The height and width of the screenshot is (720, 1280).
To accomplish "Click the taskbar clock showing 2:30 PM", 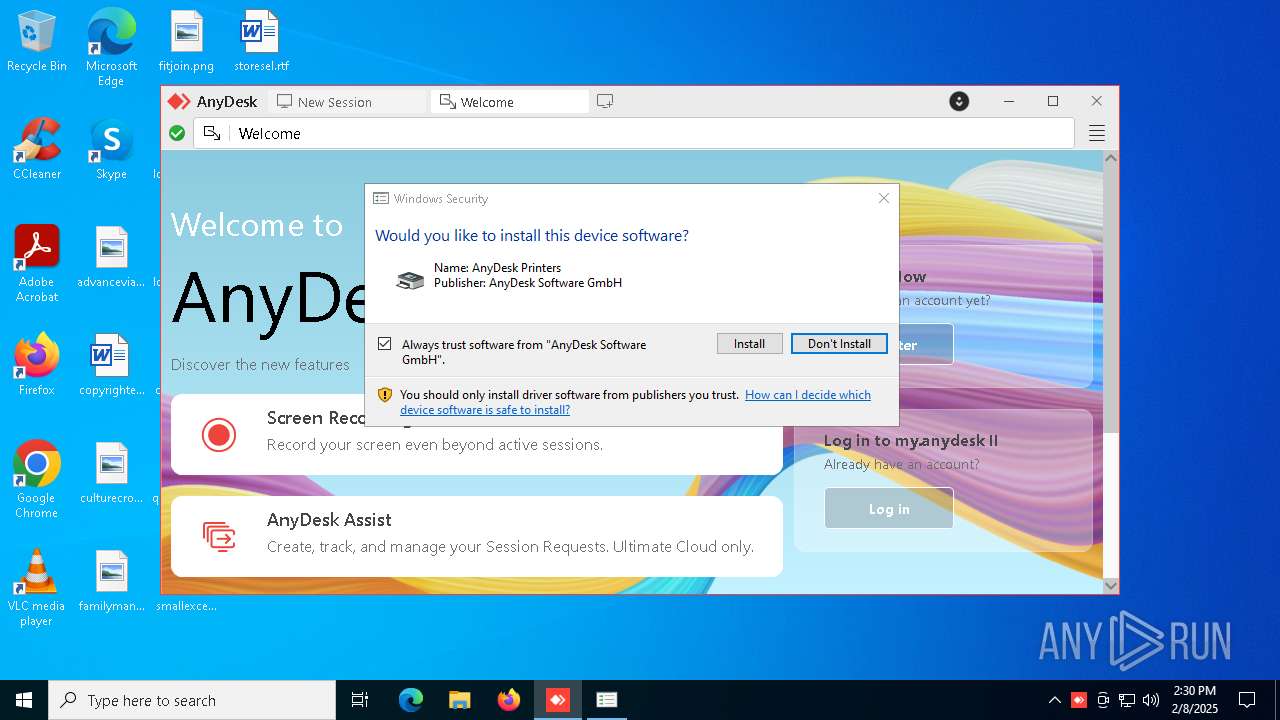I will pyautogui.click(x=1195, y=700).
